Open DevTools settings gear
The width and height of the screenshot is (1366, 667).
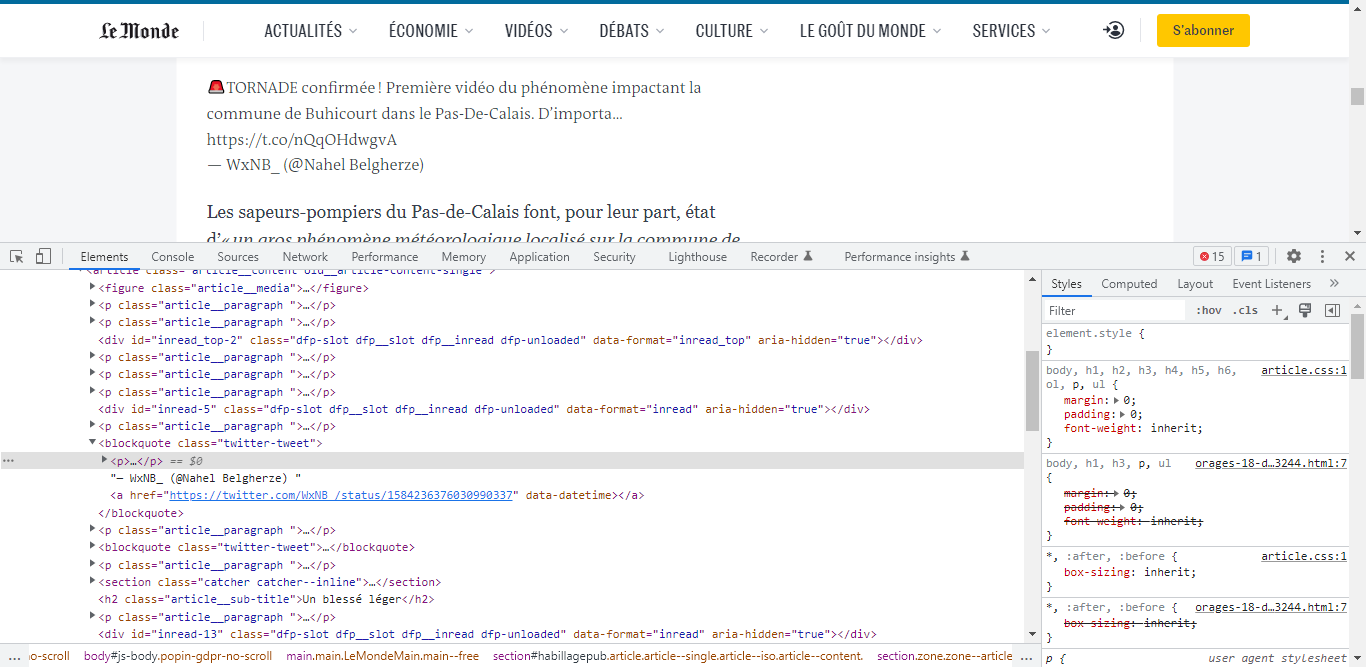click(1294, 256)
